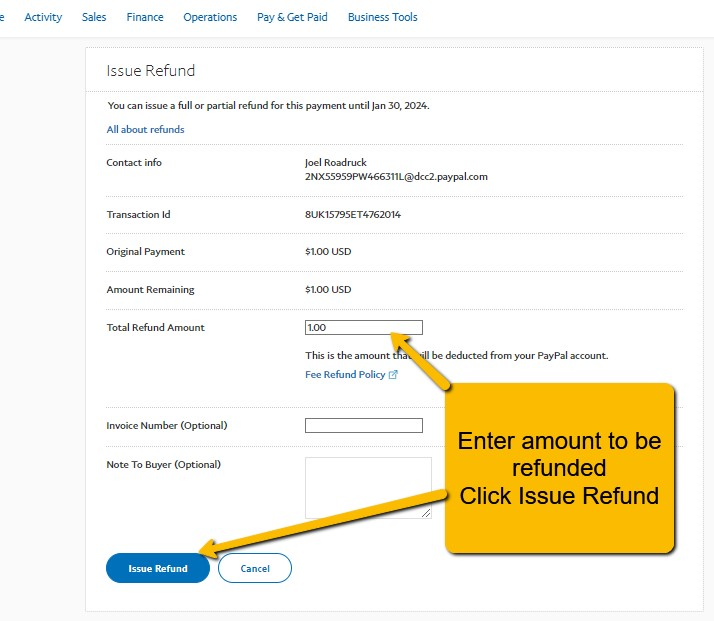Submit with the Issue Refund button
The width and height of the screenshot is (714, 621).
(x=158, y=568)
